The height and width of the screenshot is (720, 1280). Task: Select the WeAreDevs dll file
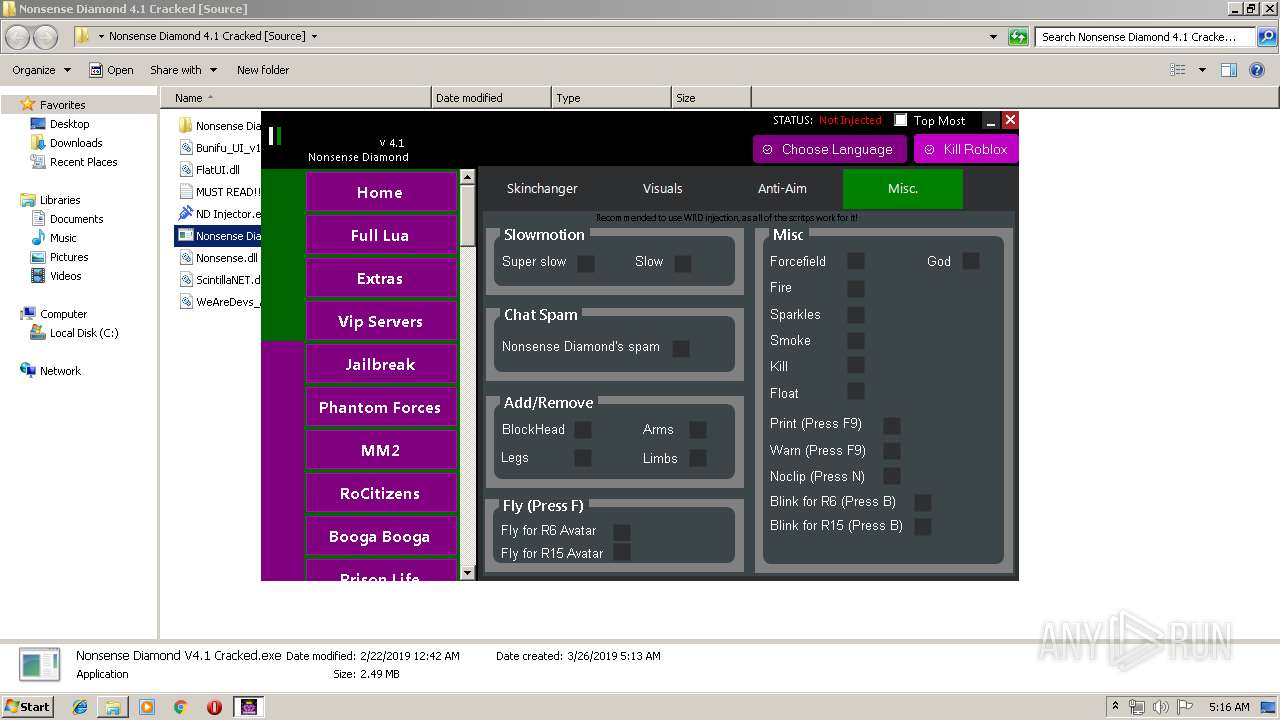[220, 301]
